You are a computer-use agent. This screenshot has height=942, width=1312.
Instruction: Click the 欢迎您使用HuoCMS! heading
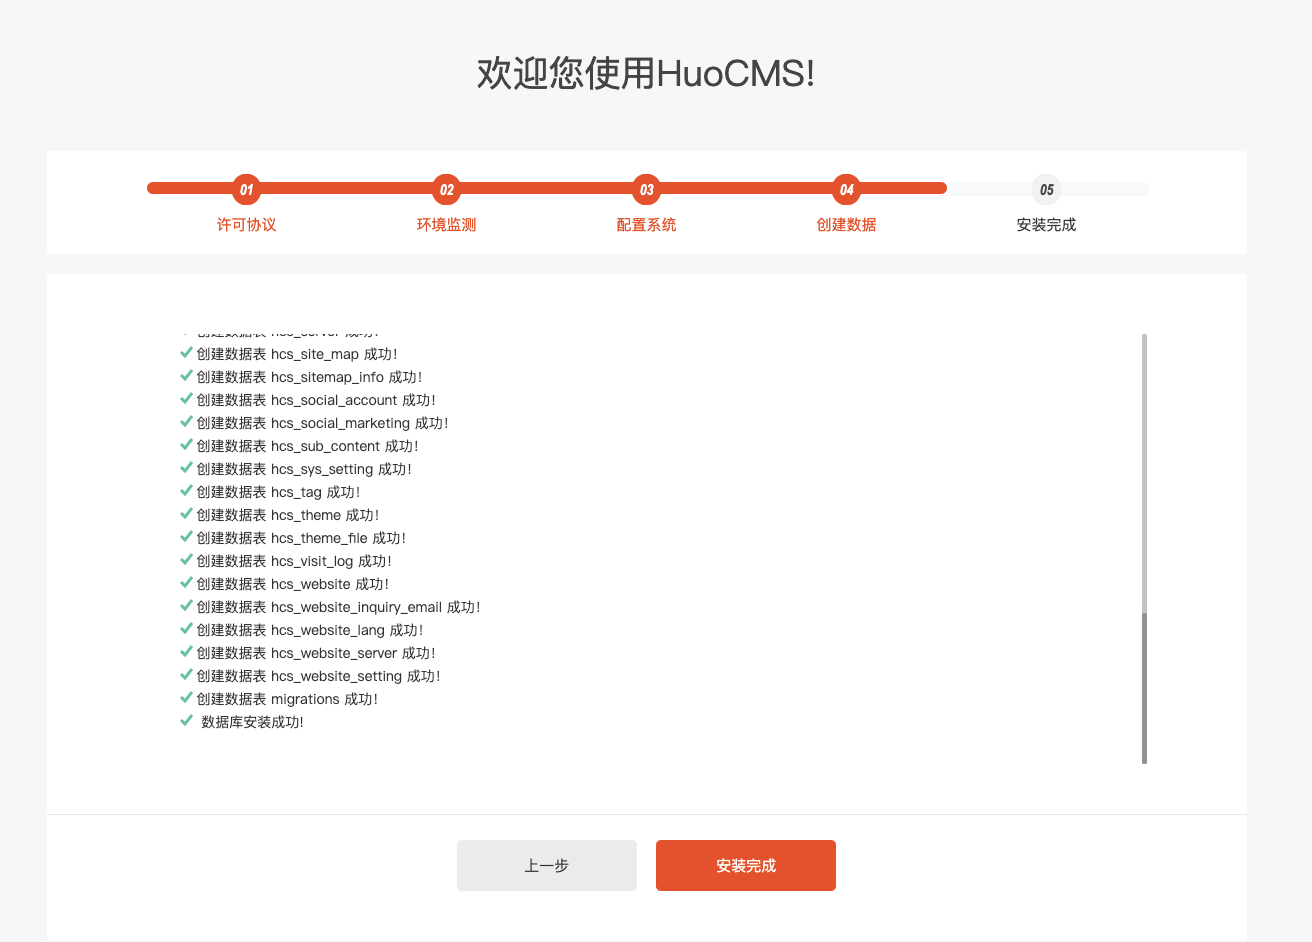(x=646, y=73)
